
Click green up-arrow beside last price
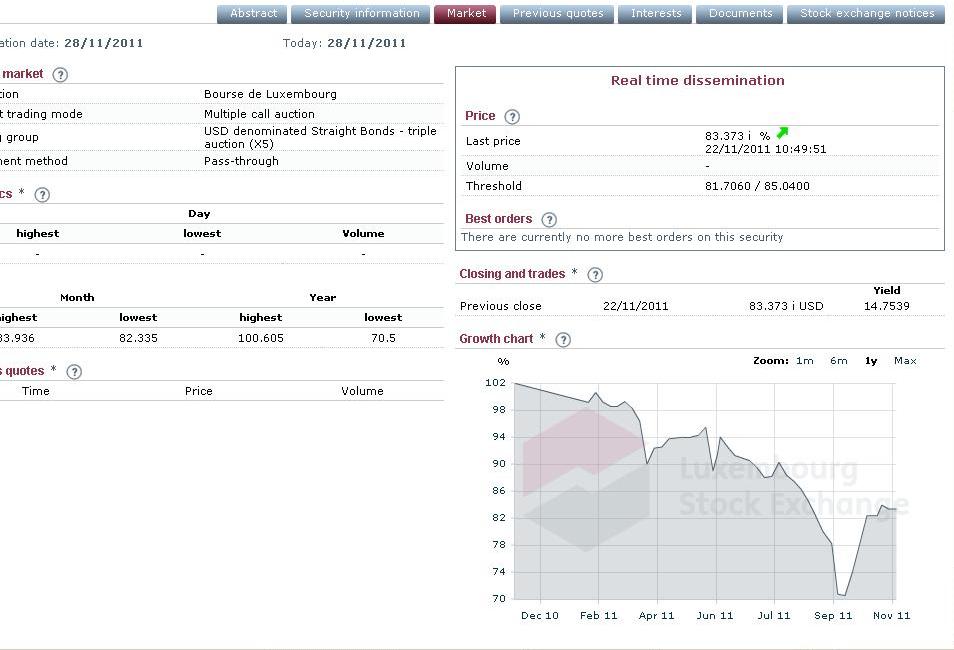782,133
